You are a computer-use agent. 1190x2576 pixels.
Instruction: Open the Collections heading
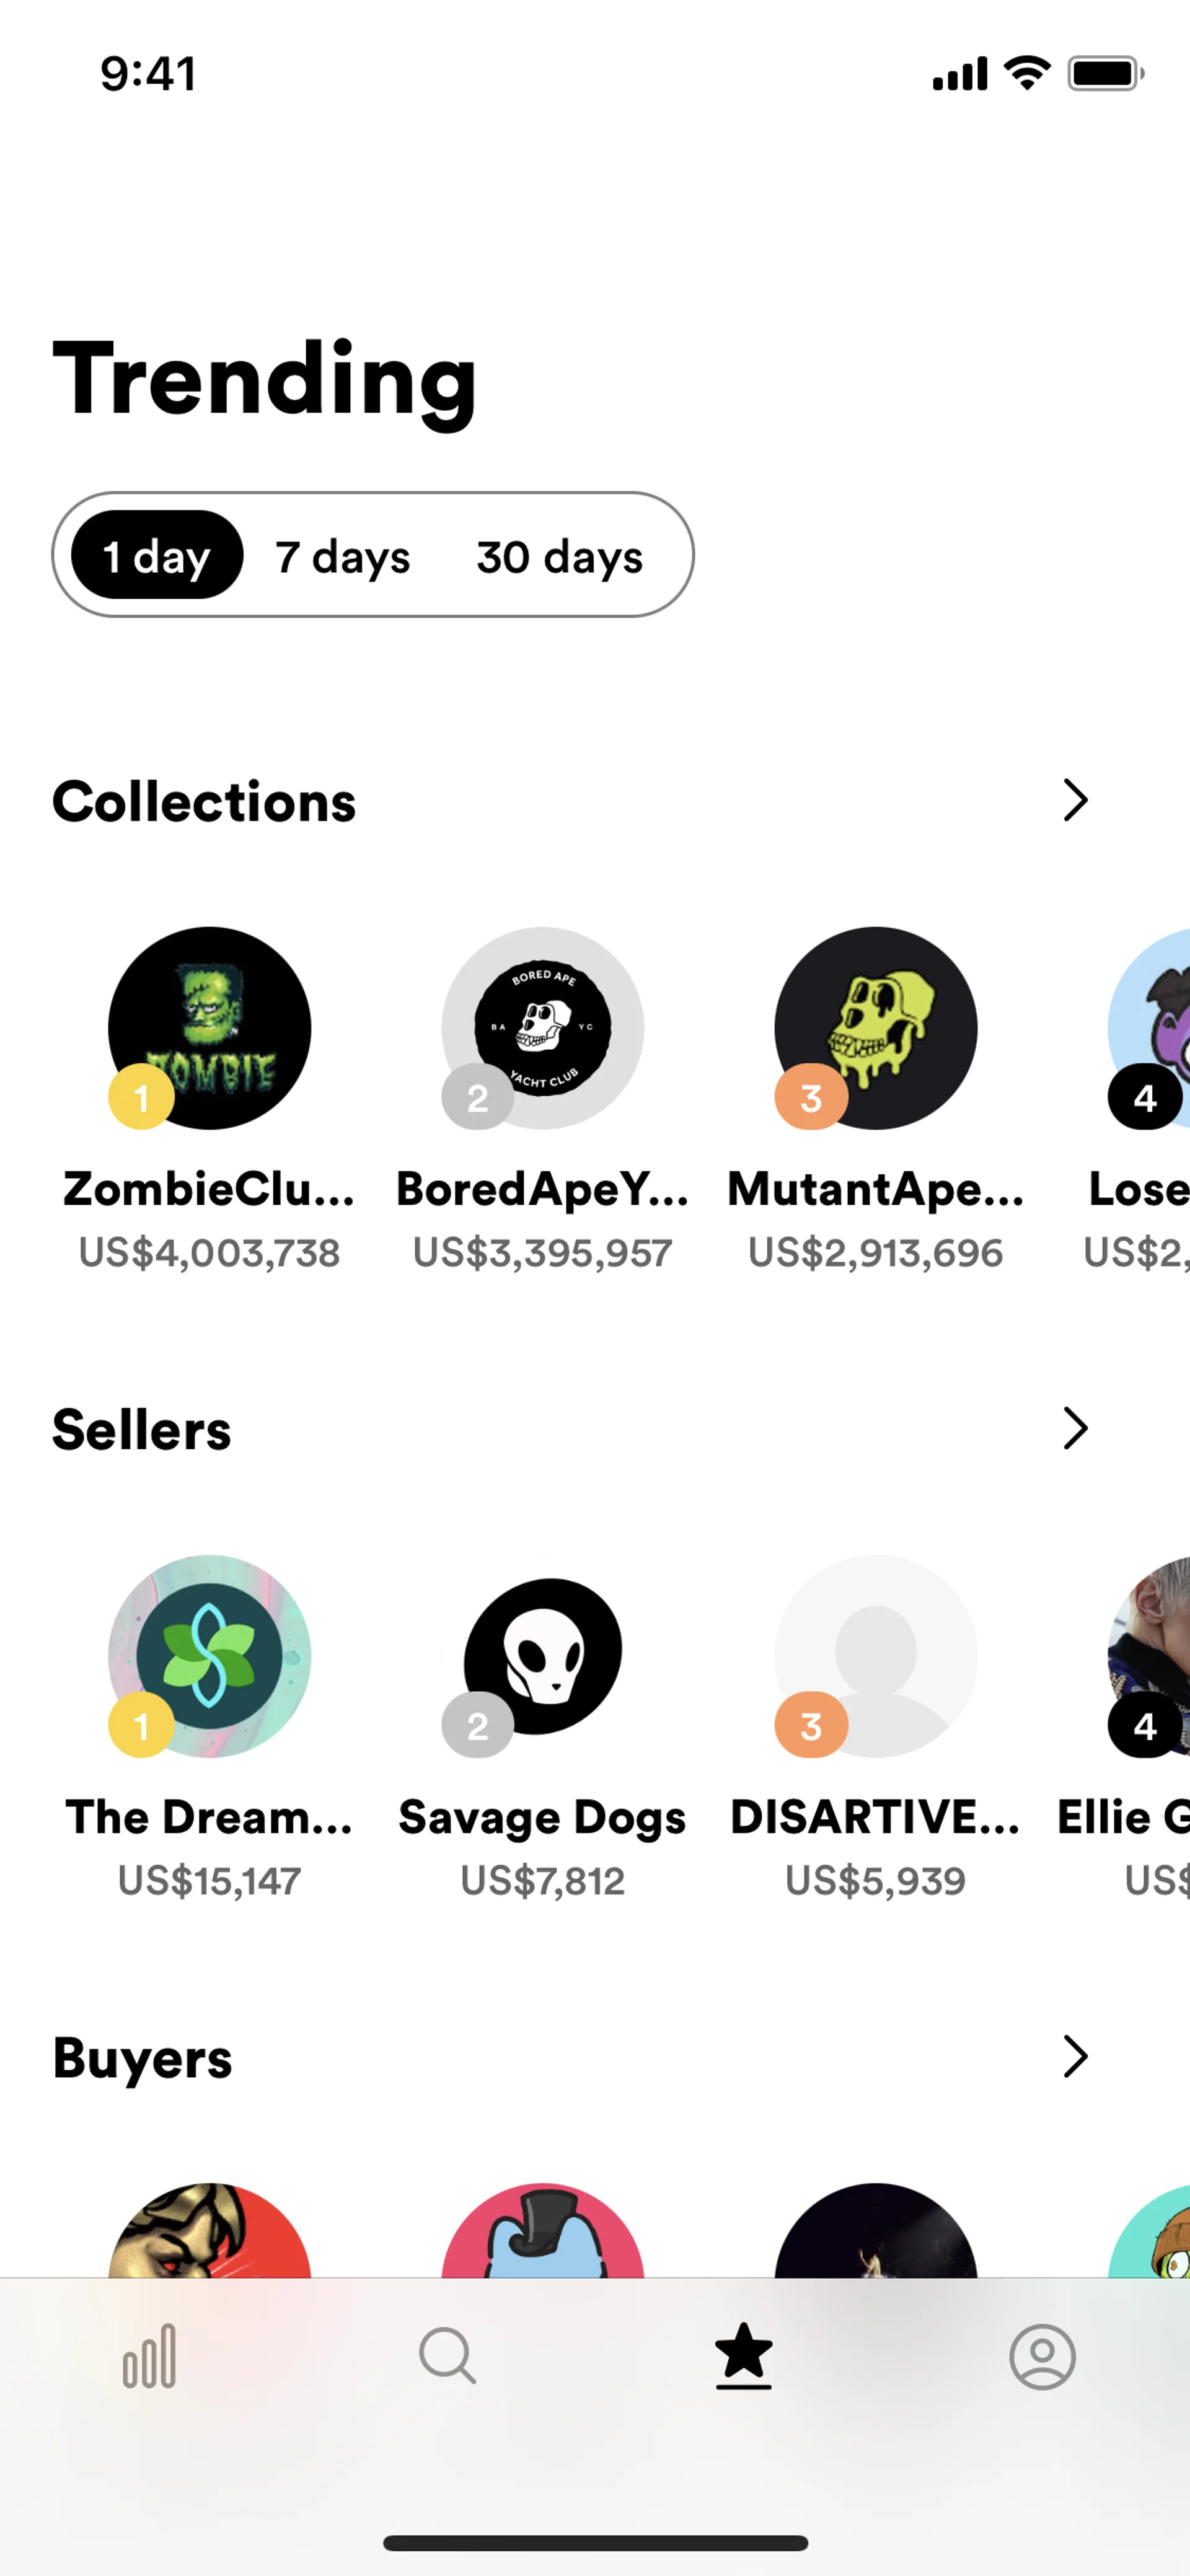point(204,802)
